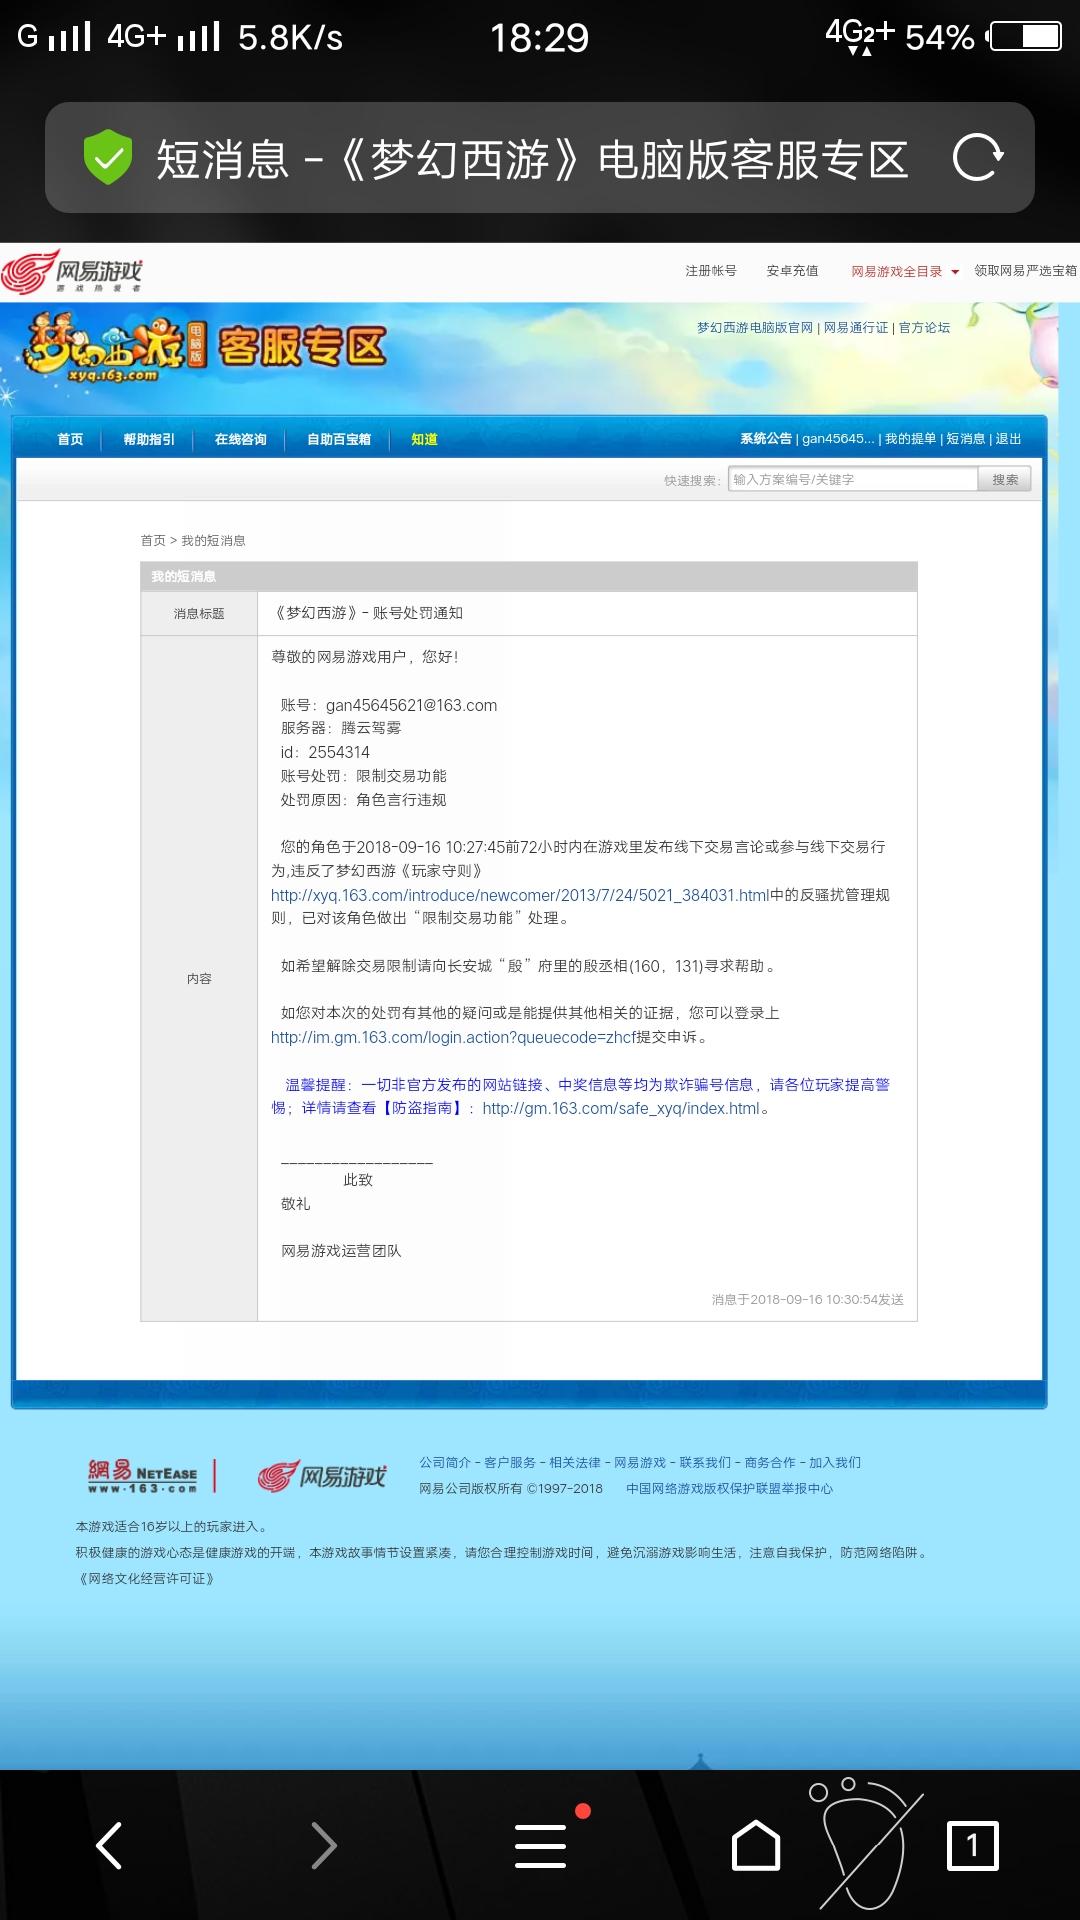
Task: Open the im.gm.163.com appeal URL
Action: coord(453,1037)
